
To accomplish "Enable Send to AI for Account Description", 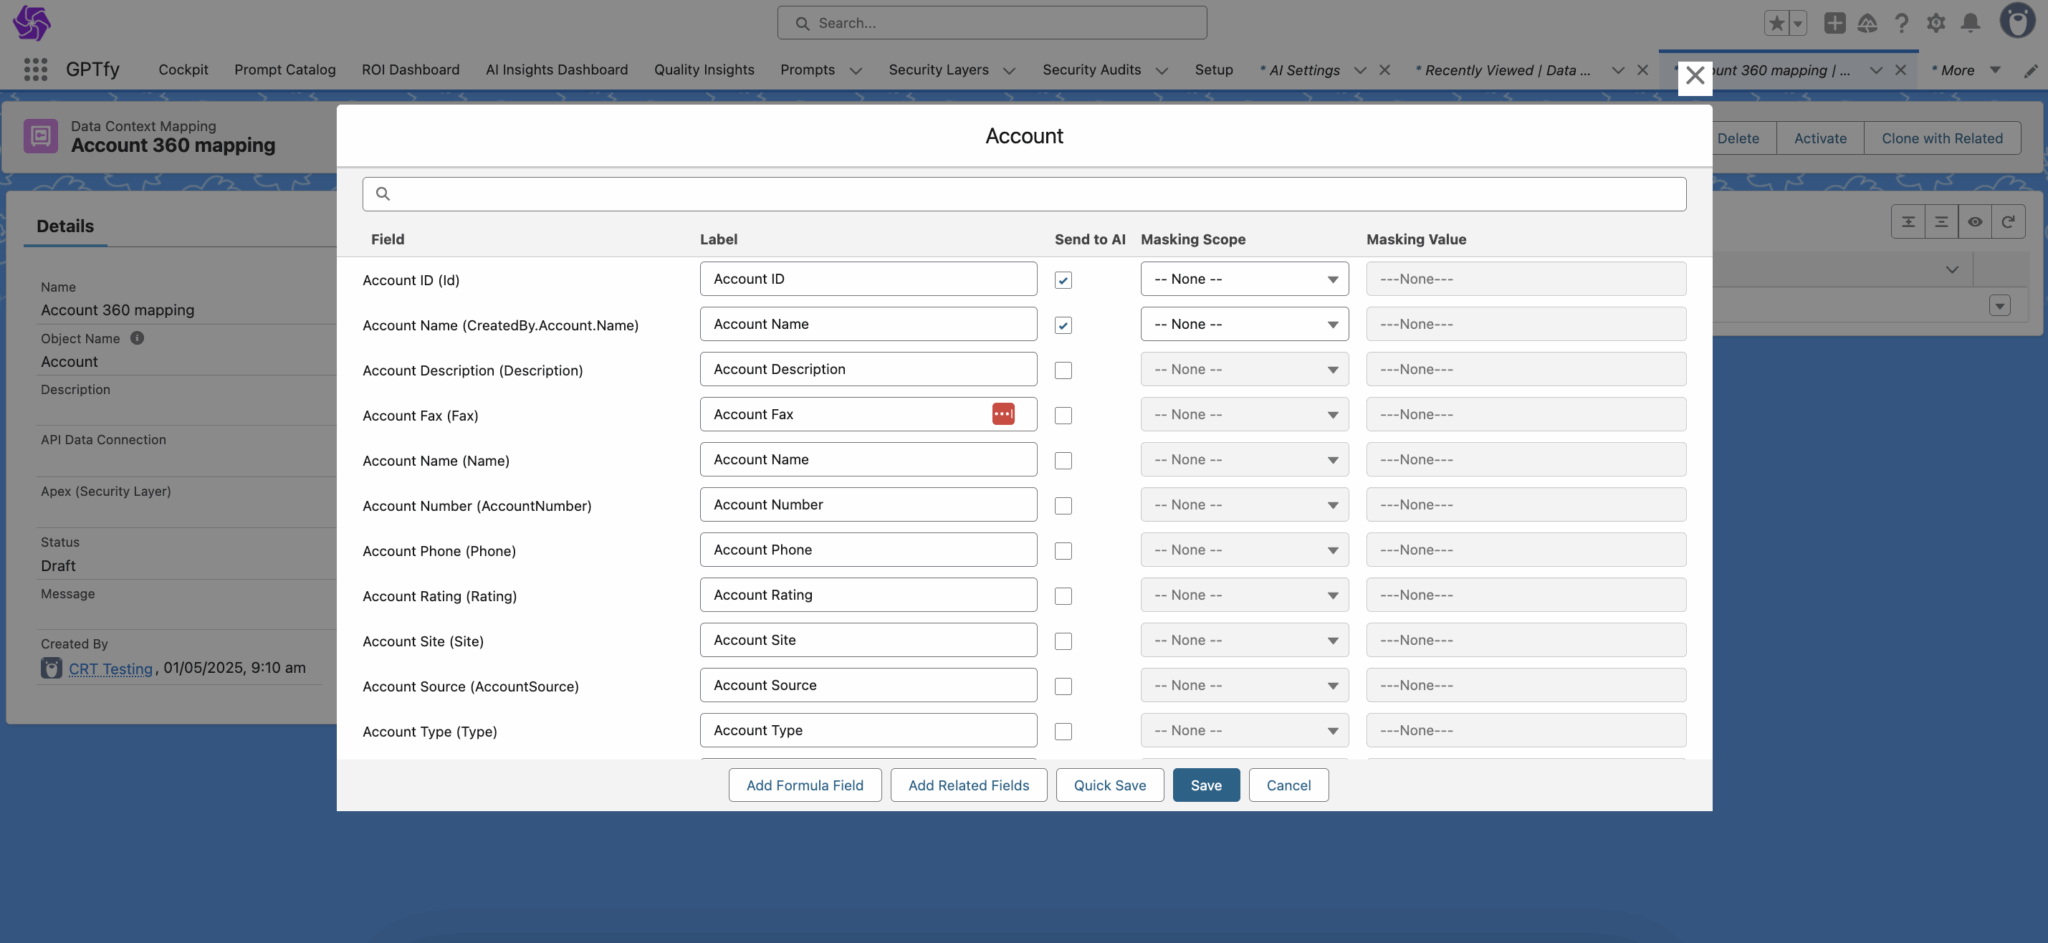I will click(x=1063, y=370).
